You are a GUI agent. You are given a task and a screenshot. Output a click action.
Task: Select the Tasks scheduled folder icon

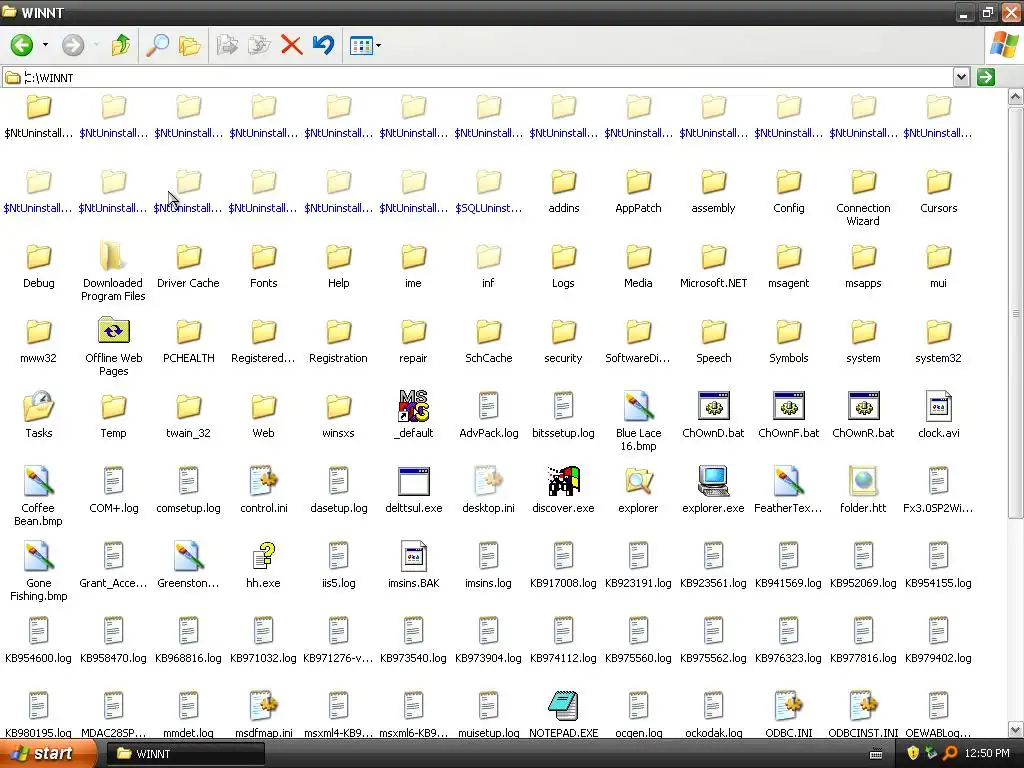tap(39, 415)
